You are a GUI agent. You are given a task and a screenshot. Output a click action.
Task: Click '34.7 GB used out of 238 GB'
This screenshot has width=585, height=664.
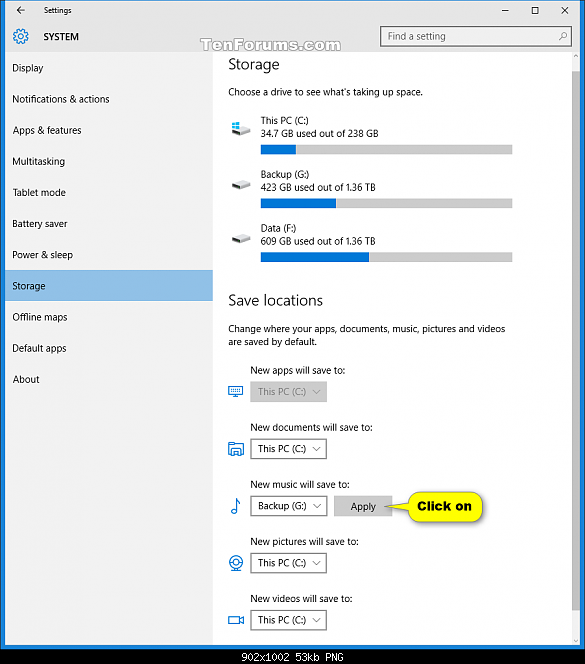coord(319,133)
